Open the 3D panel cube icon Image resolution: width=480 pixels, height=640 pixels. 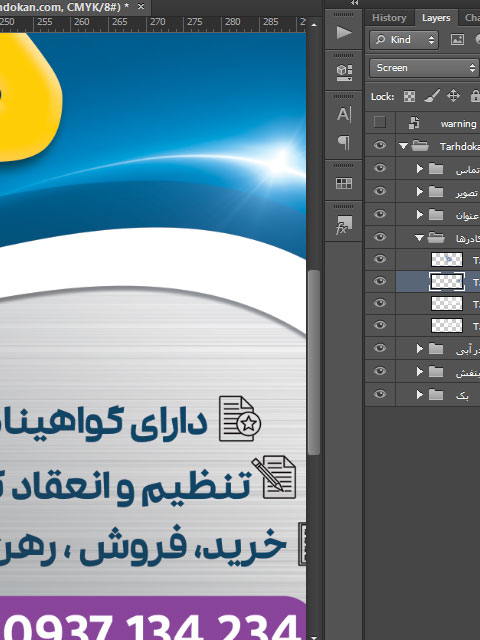point(344,73)
